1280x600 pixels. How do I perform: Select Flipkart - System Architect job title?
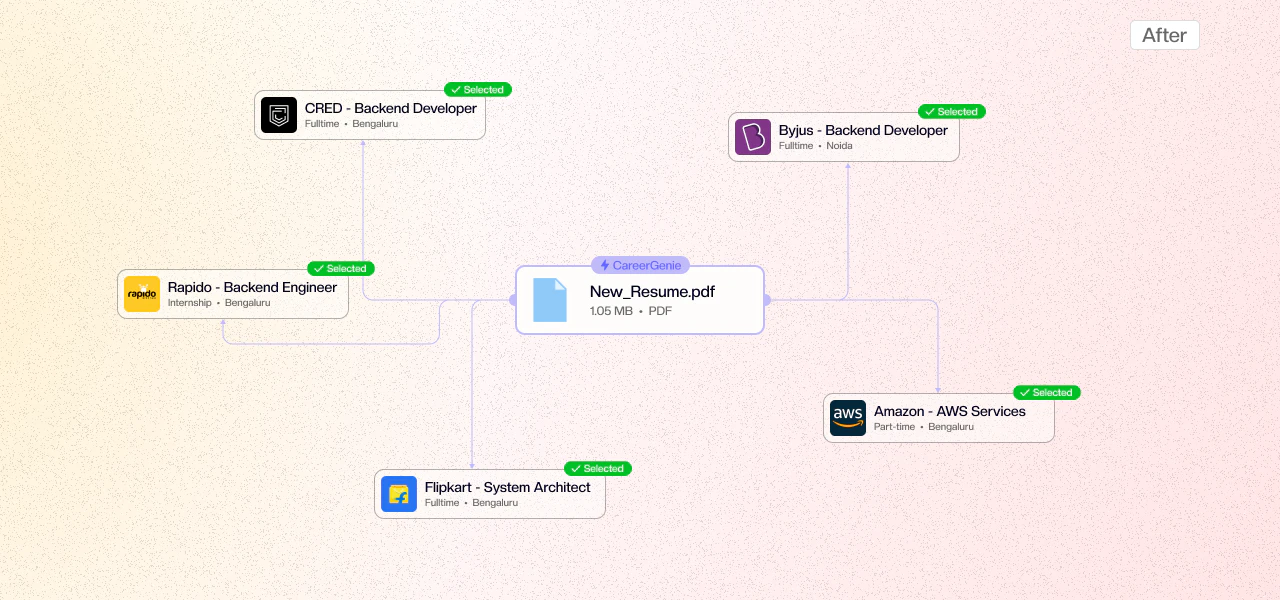pyautogui.click(x=507, y=487)
